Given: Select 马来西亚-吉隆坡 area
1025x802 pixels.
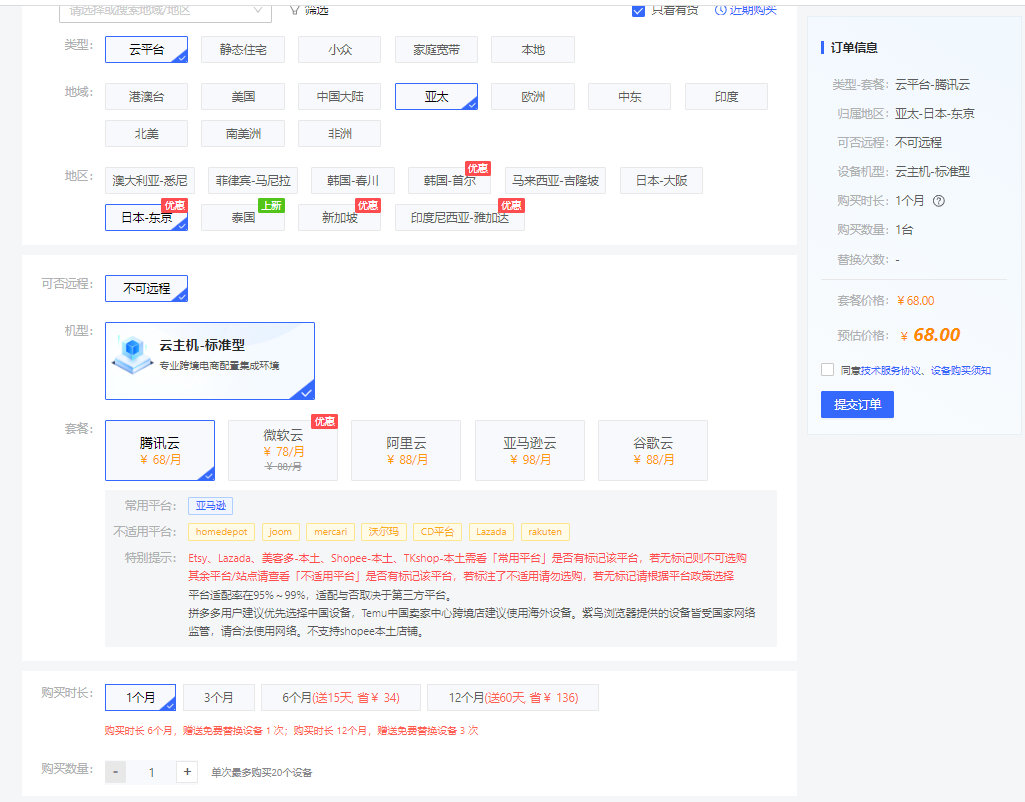Looking at the screenshot, I should pyautogui.click(x=555, y=181).
